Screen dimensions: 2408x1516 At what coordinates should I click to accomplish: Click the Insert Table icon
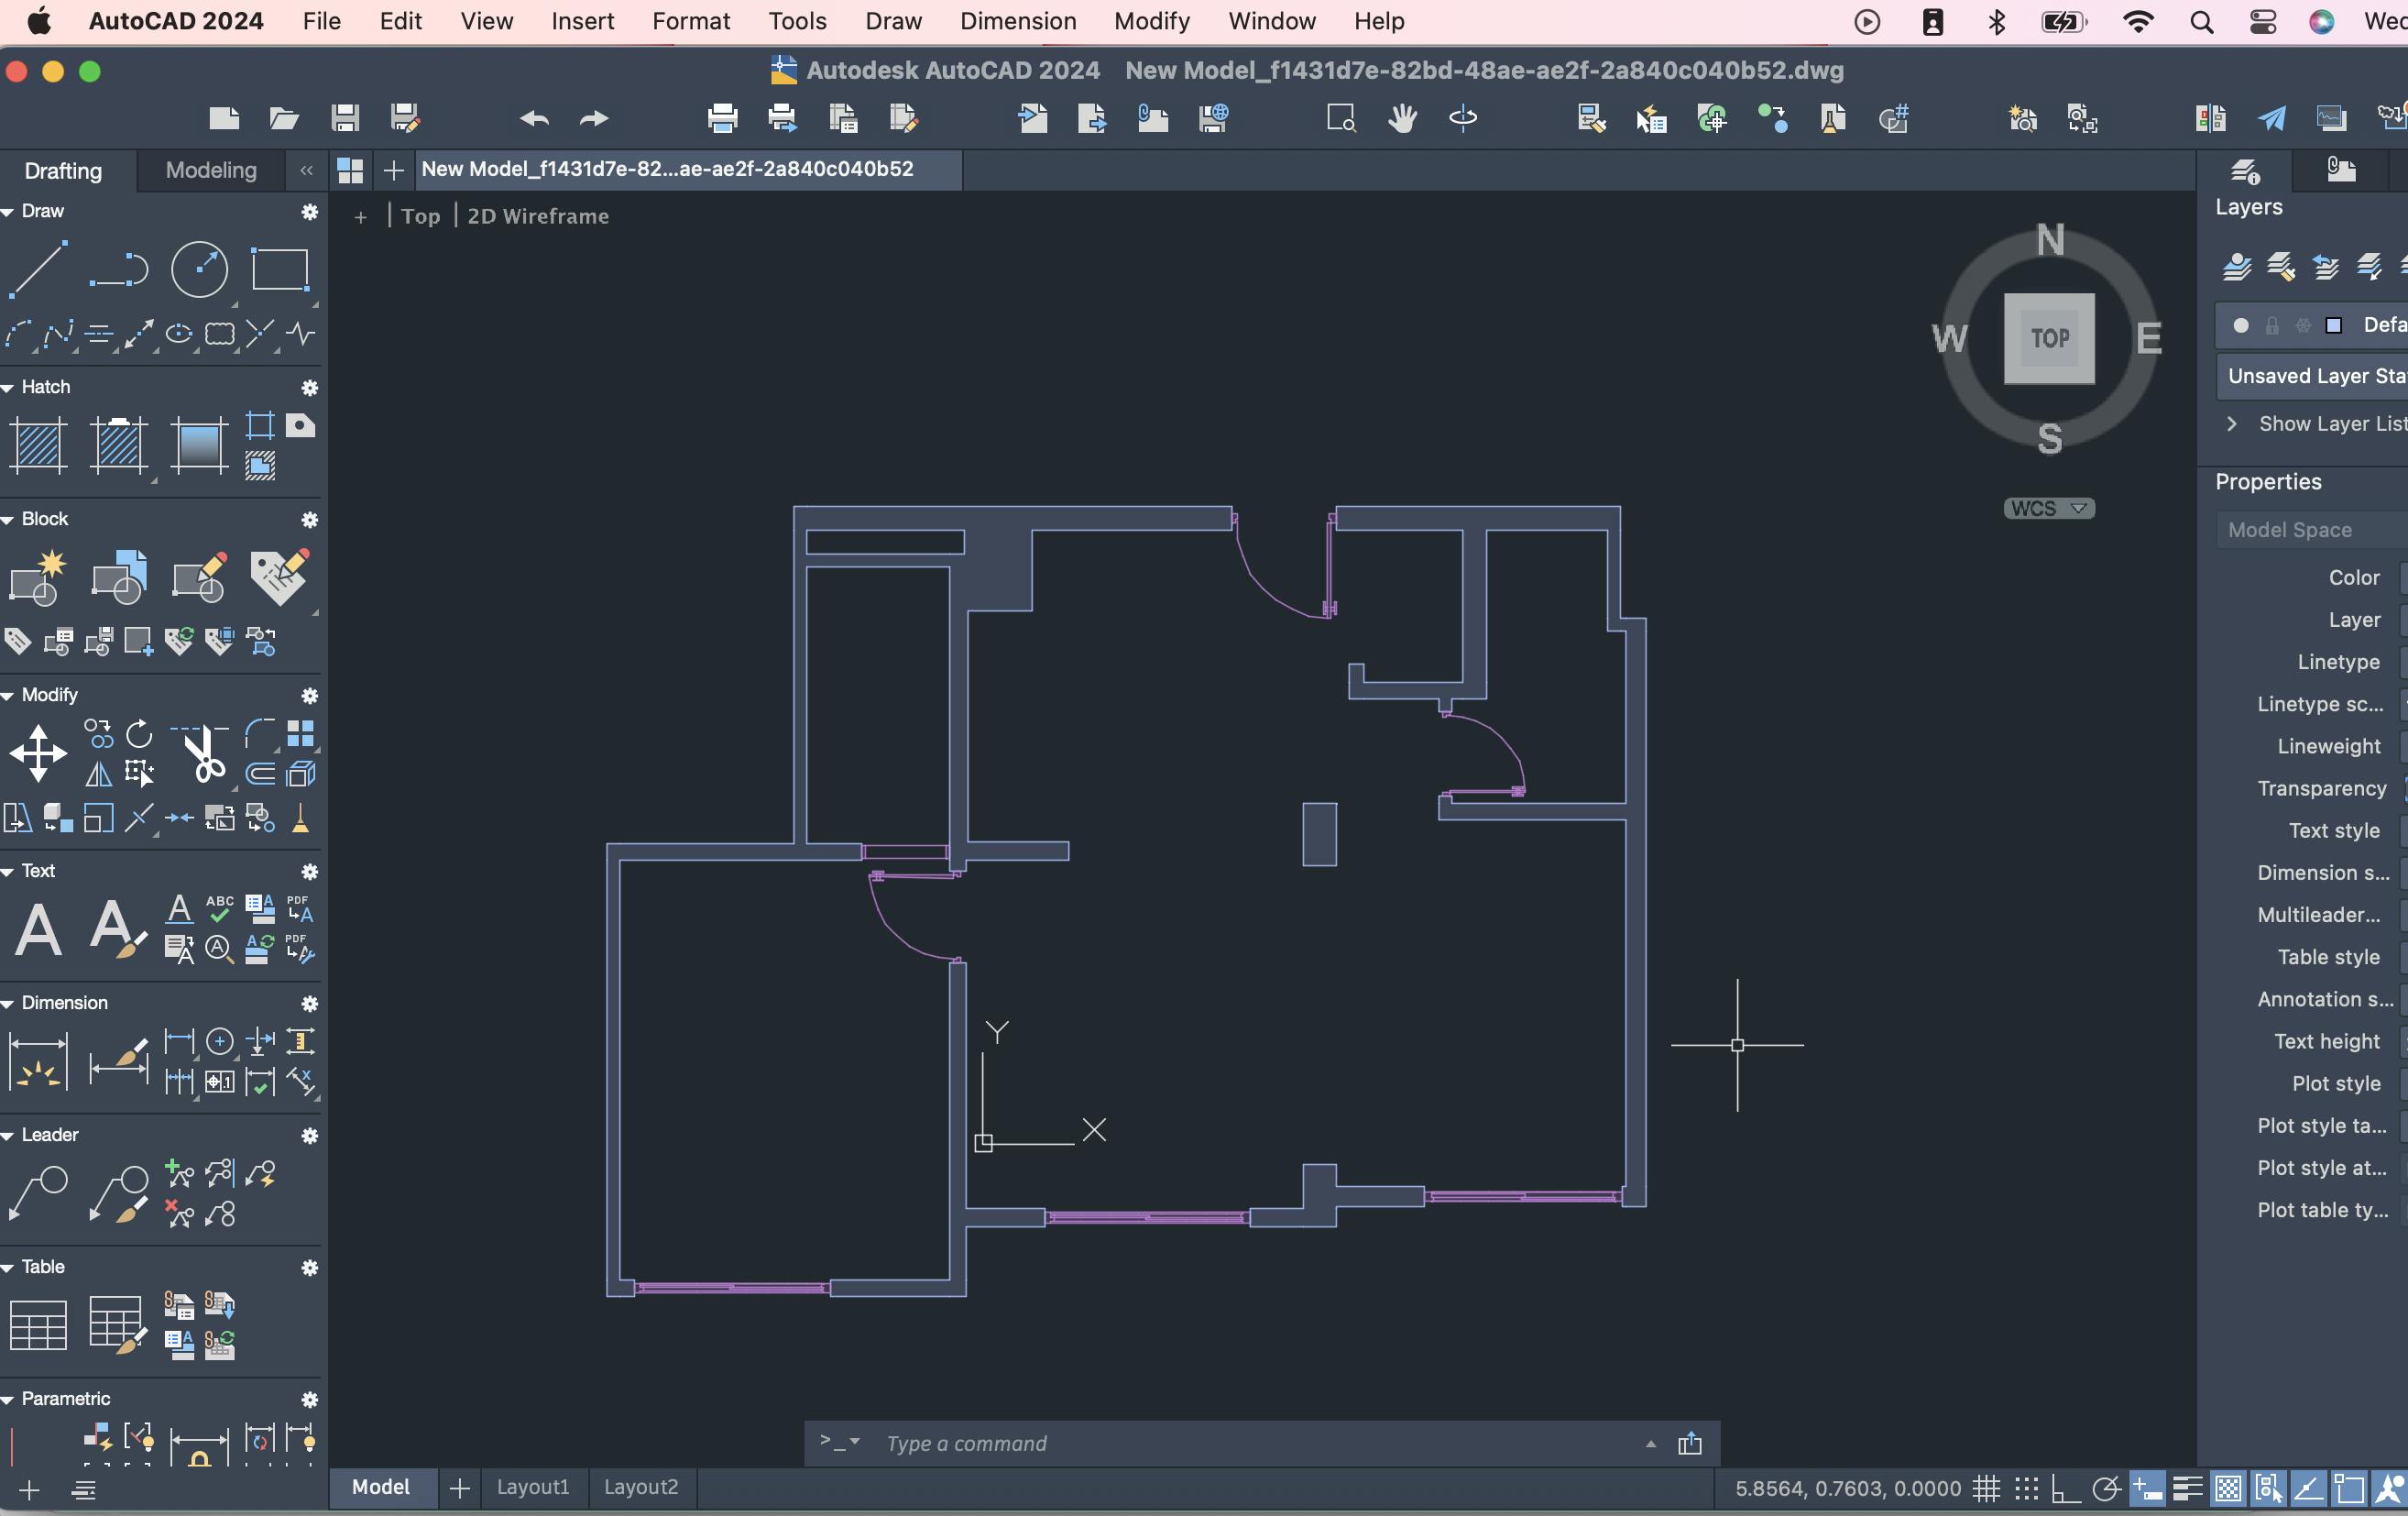[38, 1324]
